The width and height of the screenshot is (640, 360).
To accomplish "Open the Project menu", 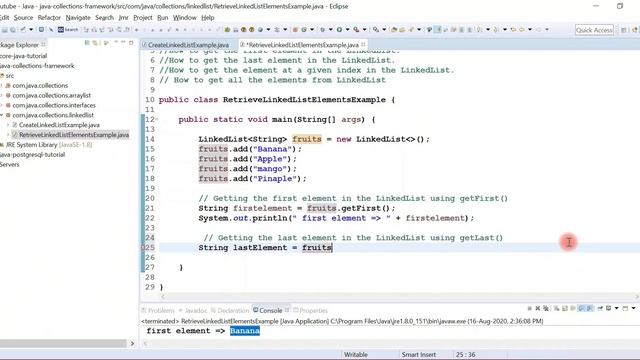I will click(x=143, y=18).
